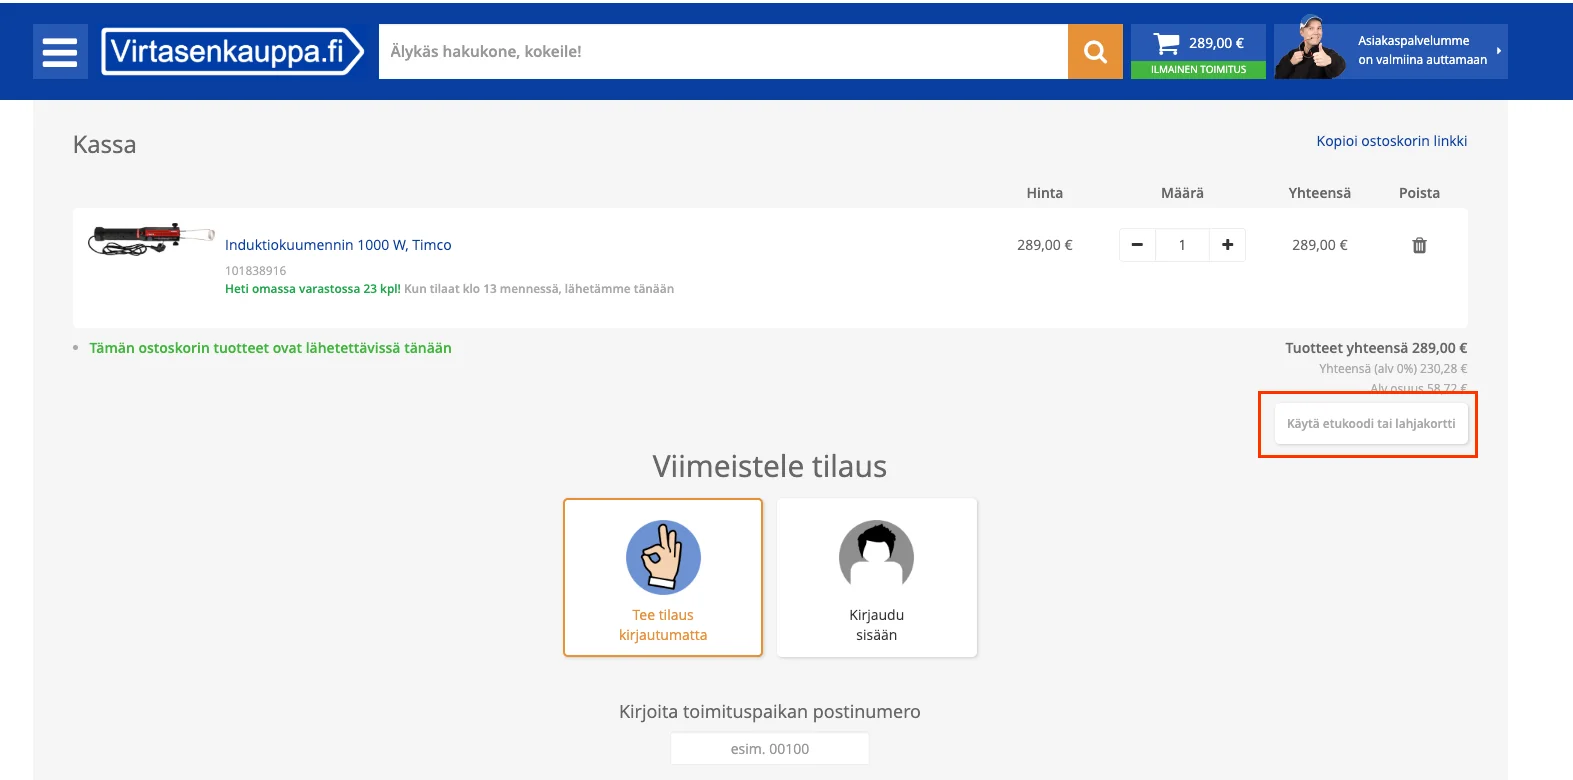
Task: Select Tee tilaus kirjautumatta option
Action: coord(663,577)
